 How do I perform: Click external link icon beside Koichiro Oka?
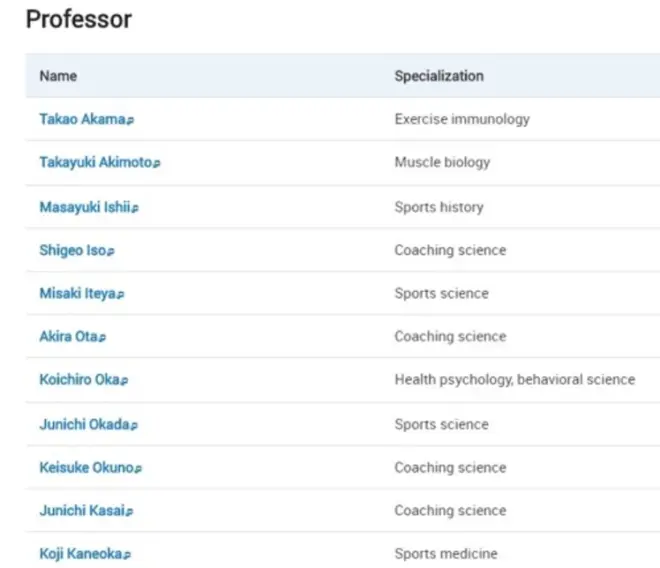click(x=125, y=381)
